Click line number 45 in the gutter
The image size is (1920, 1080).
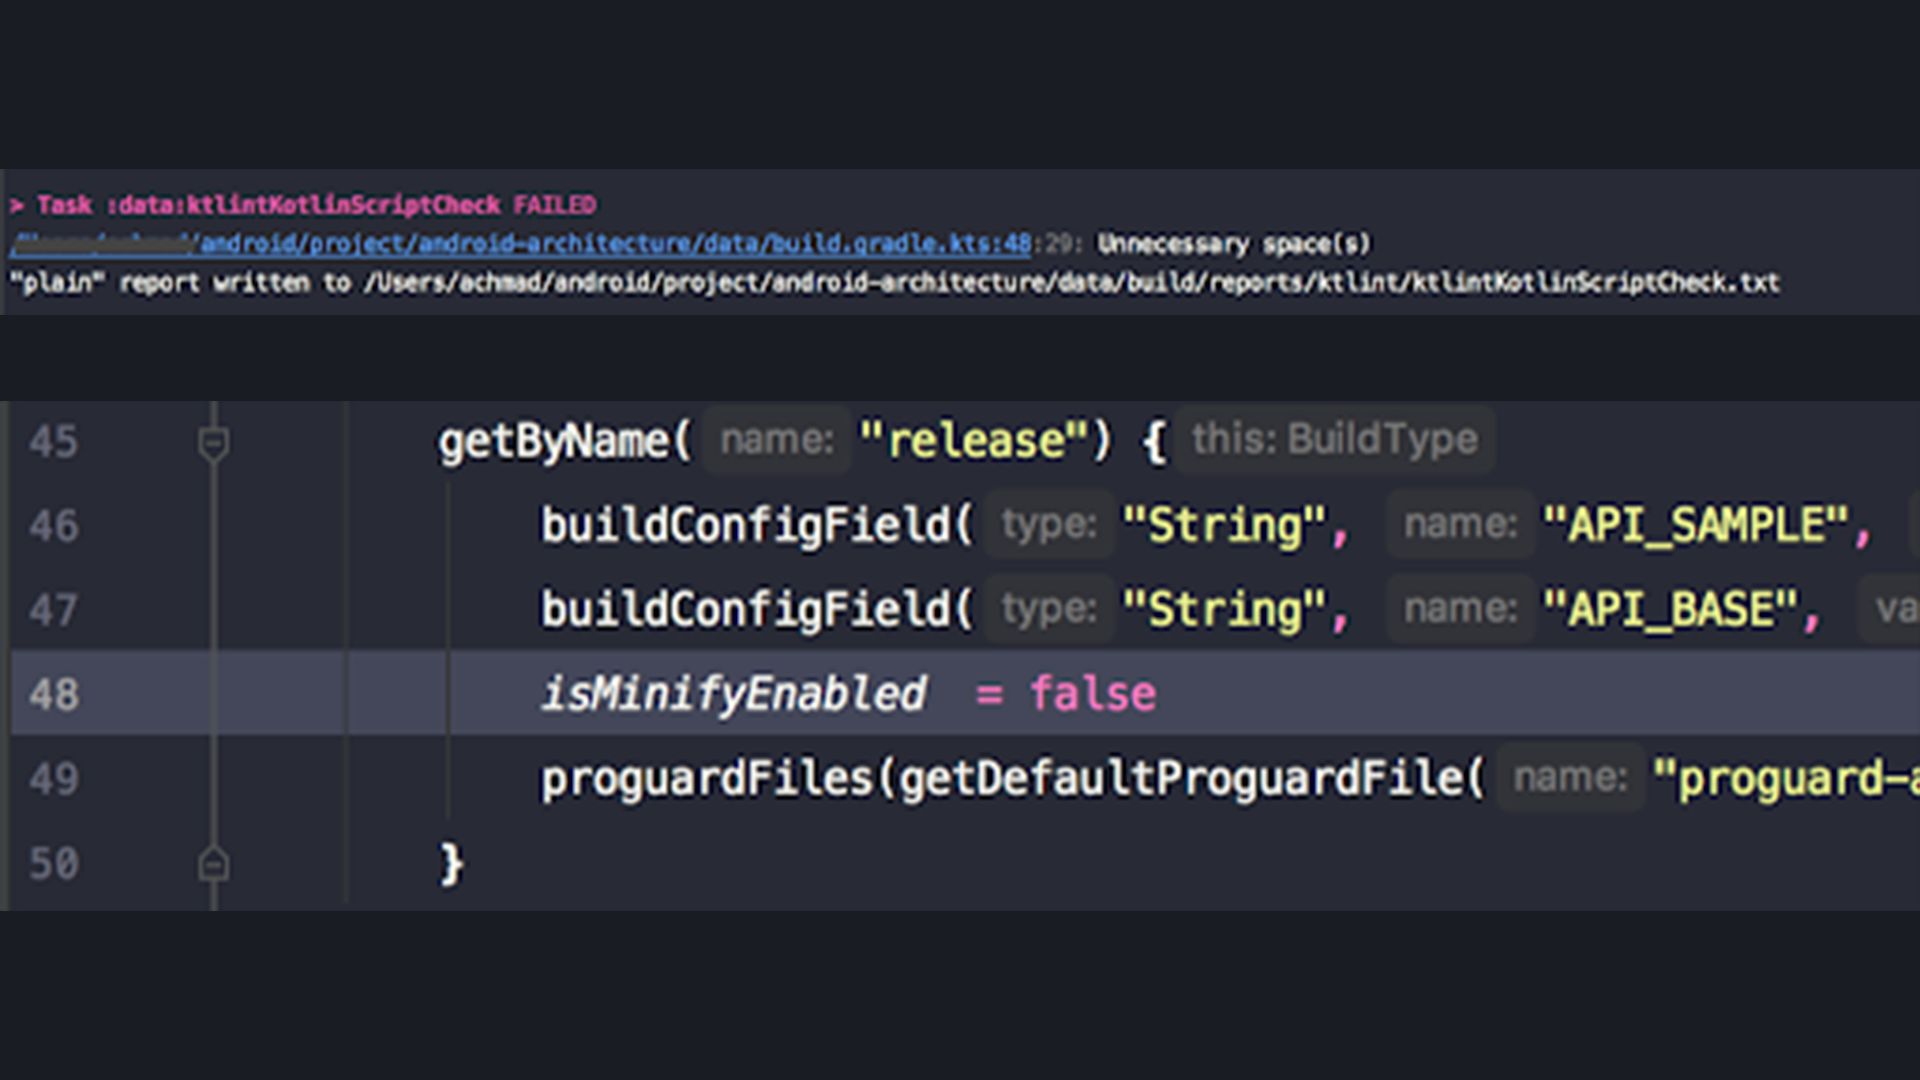click(x=53, y=442)
